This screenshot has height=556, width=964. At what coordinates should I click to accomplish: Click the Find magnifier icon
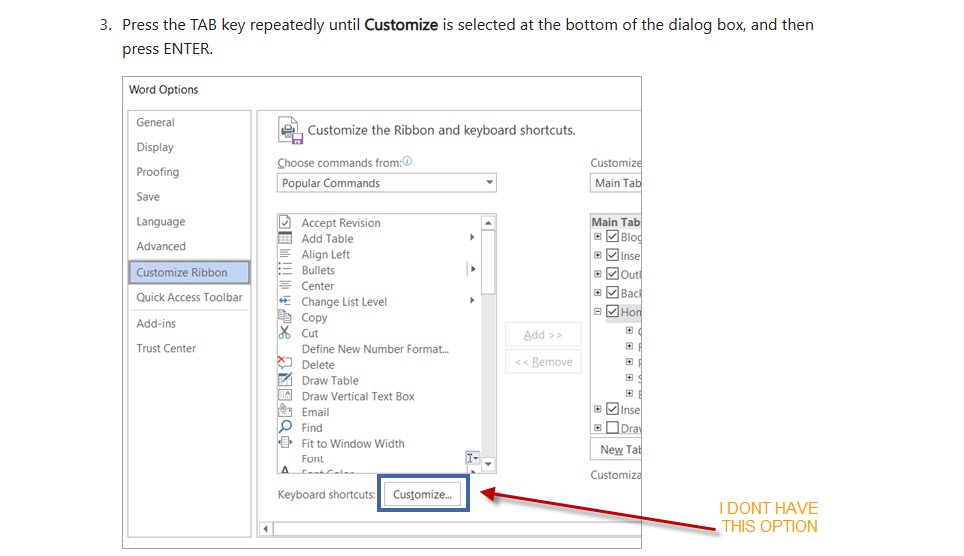coord(285,427)
